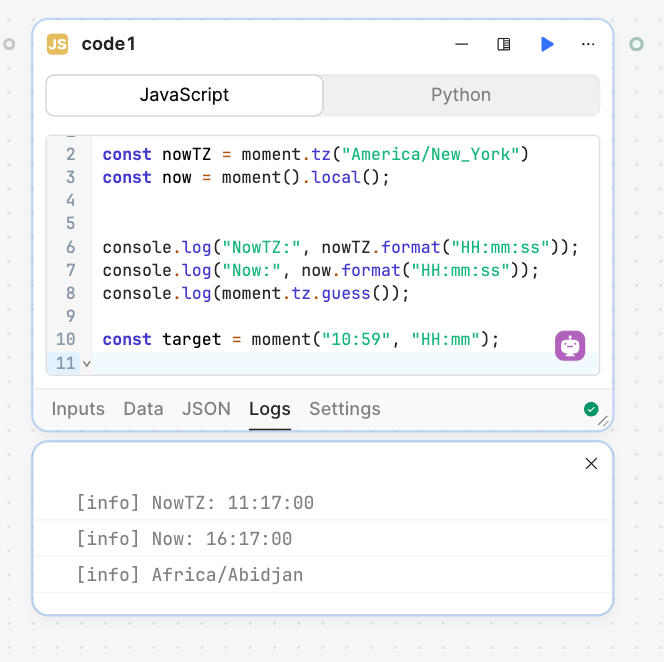Click the yellow JS node icon
The width and height of the screenshot is (664, 662).
[58, 44]
